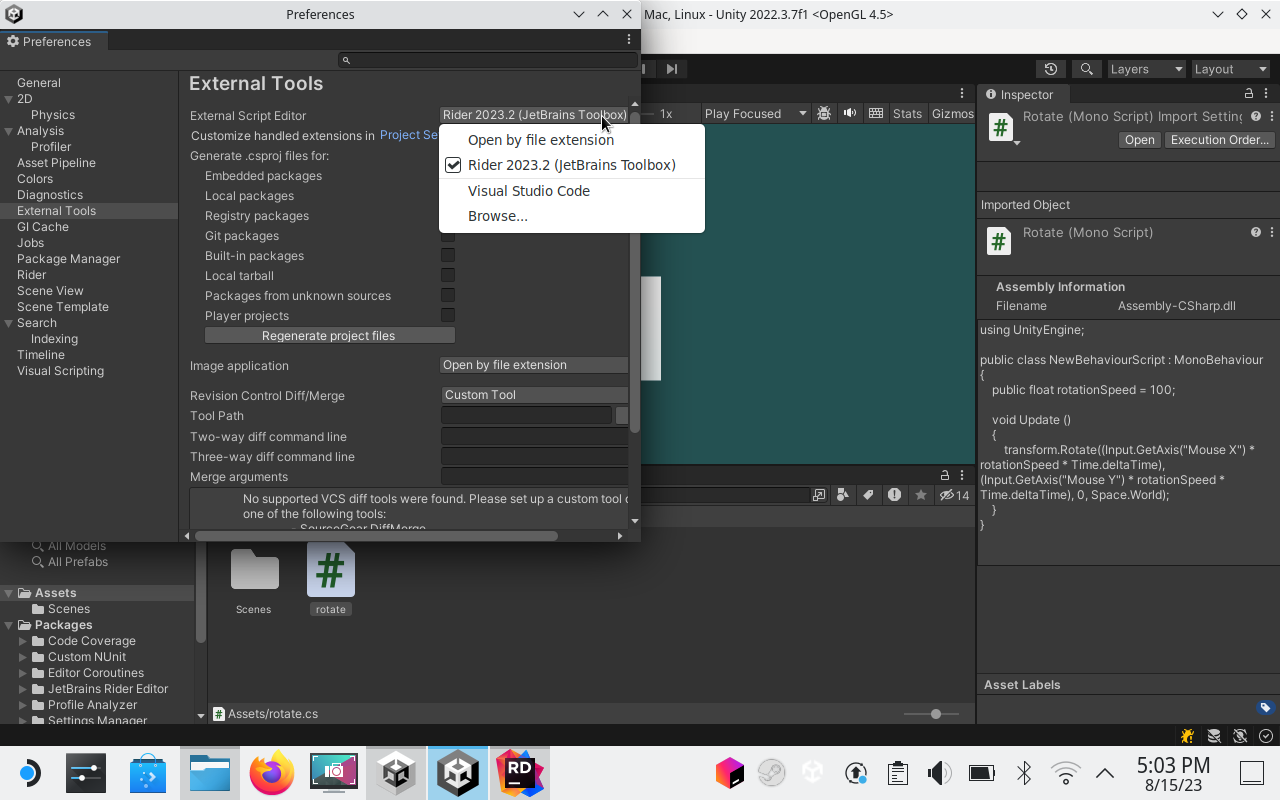Enable Packages from unknown sources checkbox
Viewport: 1280px width, 800px height.
click(448, 295)
